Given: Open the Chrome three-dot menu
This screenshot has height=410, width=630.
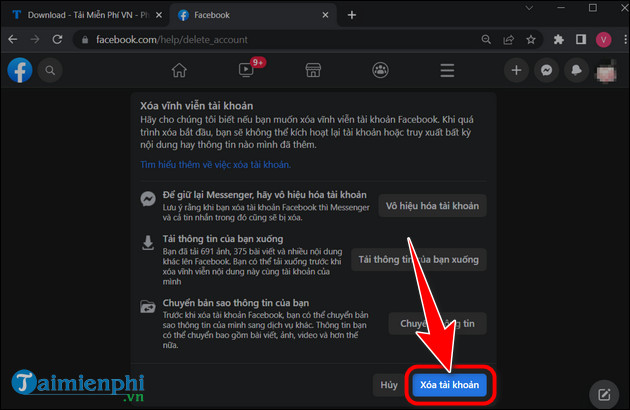Looking at the screenshot, I should (x=625, y=39).
